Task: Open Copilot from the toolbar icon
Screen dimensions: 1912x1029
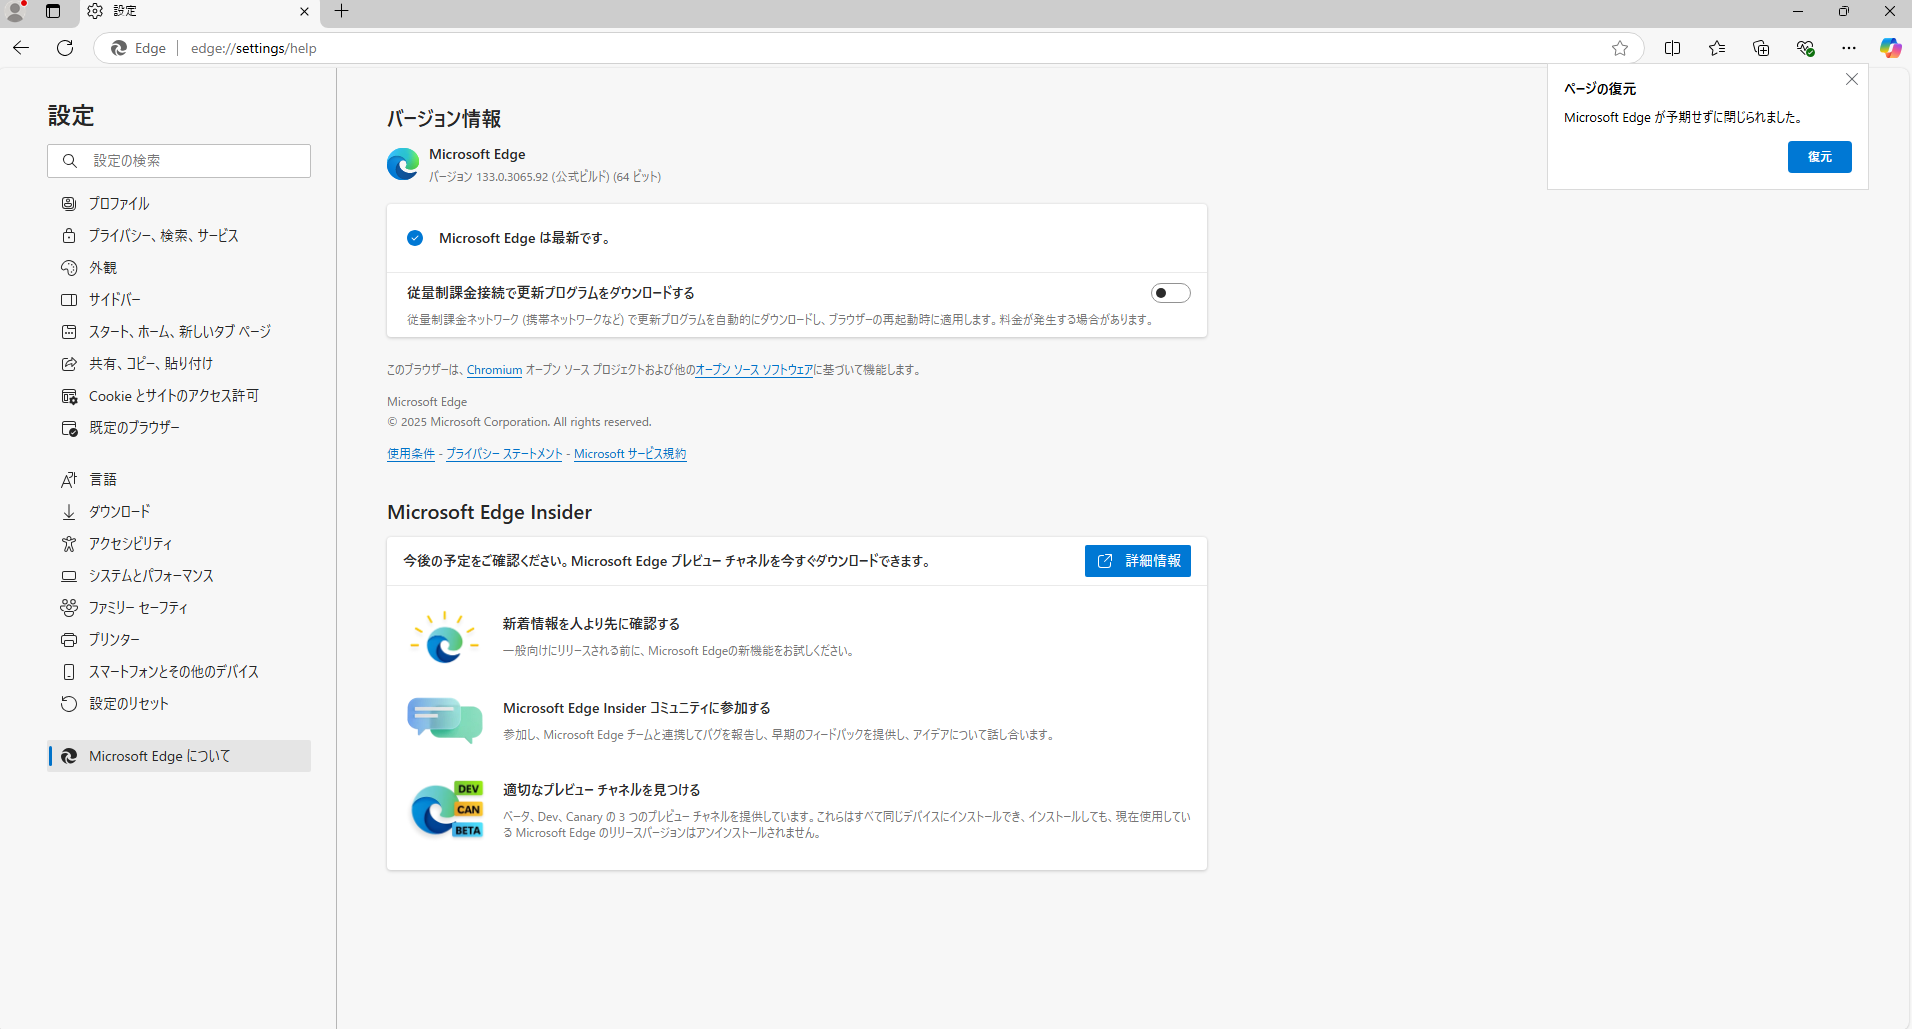Action: coord(1890,48)
